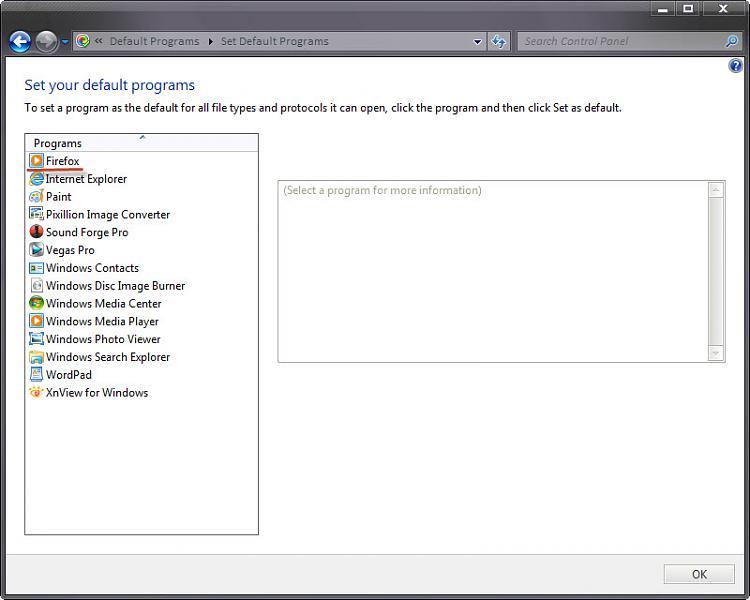Select WordPad in the list
The image size is (750, 600).
(68, 375)
